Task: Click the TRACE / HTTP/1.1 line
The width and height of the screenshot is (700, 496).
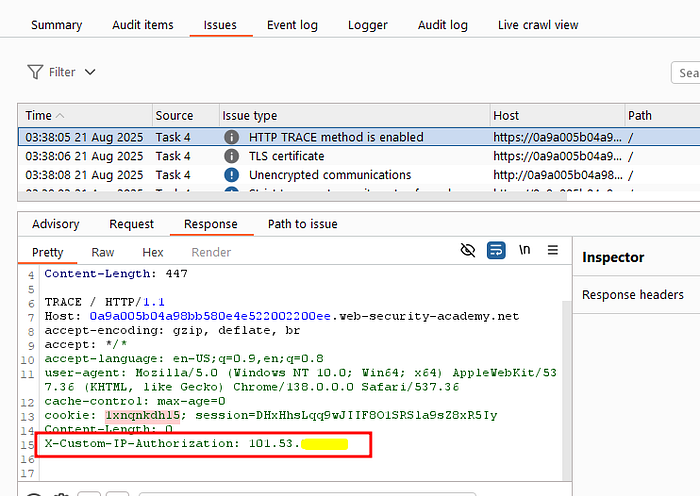Action: point(104,302)
